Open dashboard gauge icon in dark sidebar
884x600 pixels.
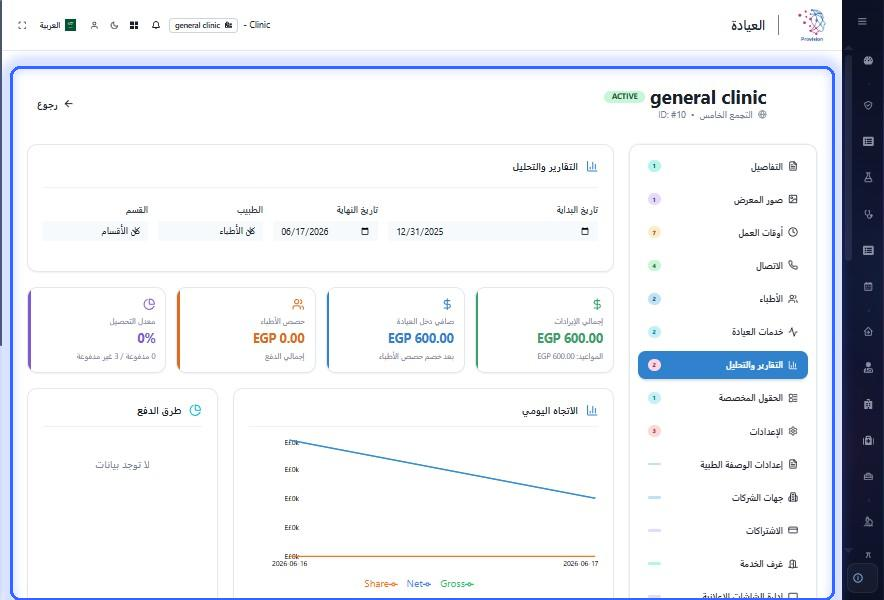(868, 60)
